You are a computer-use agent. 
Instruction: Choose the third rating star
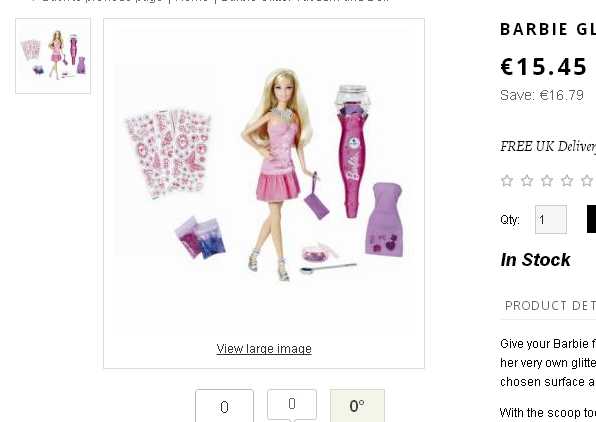pos(547,181)
